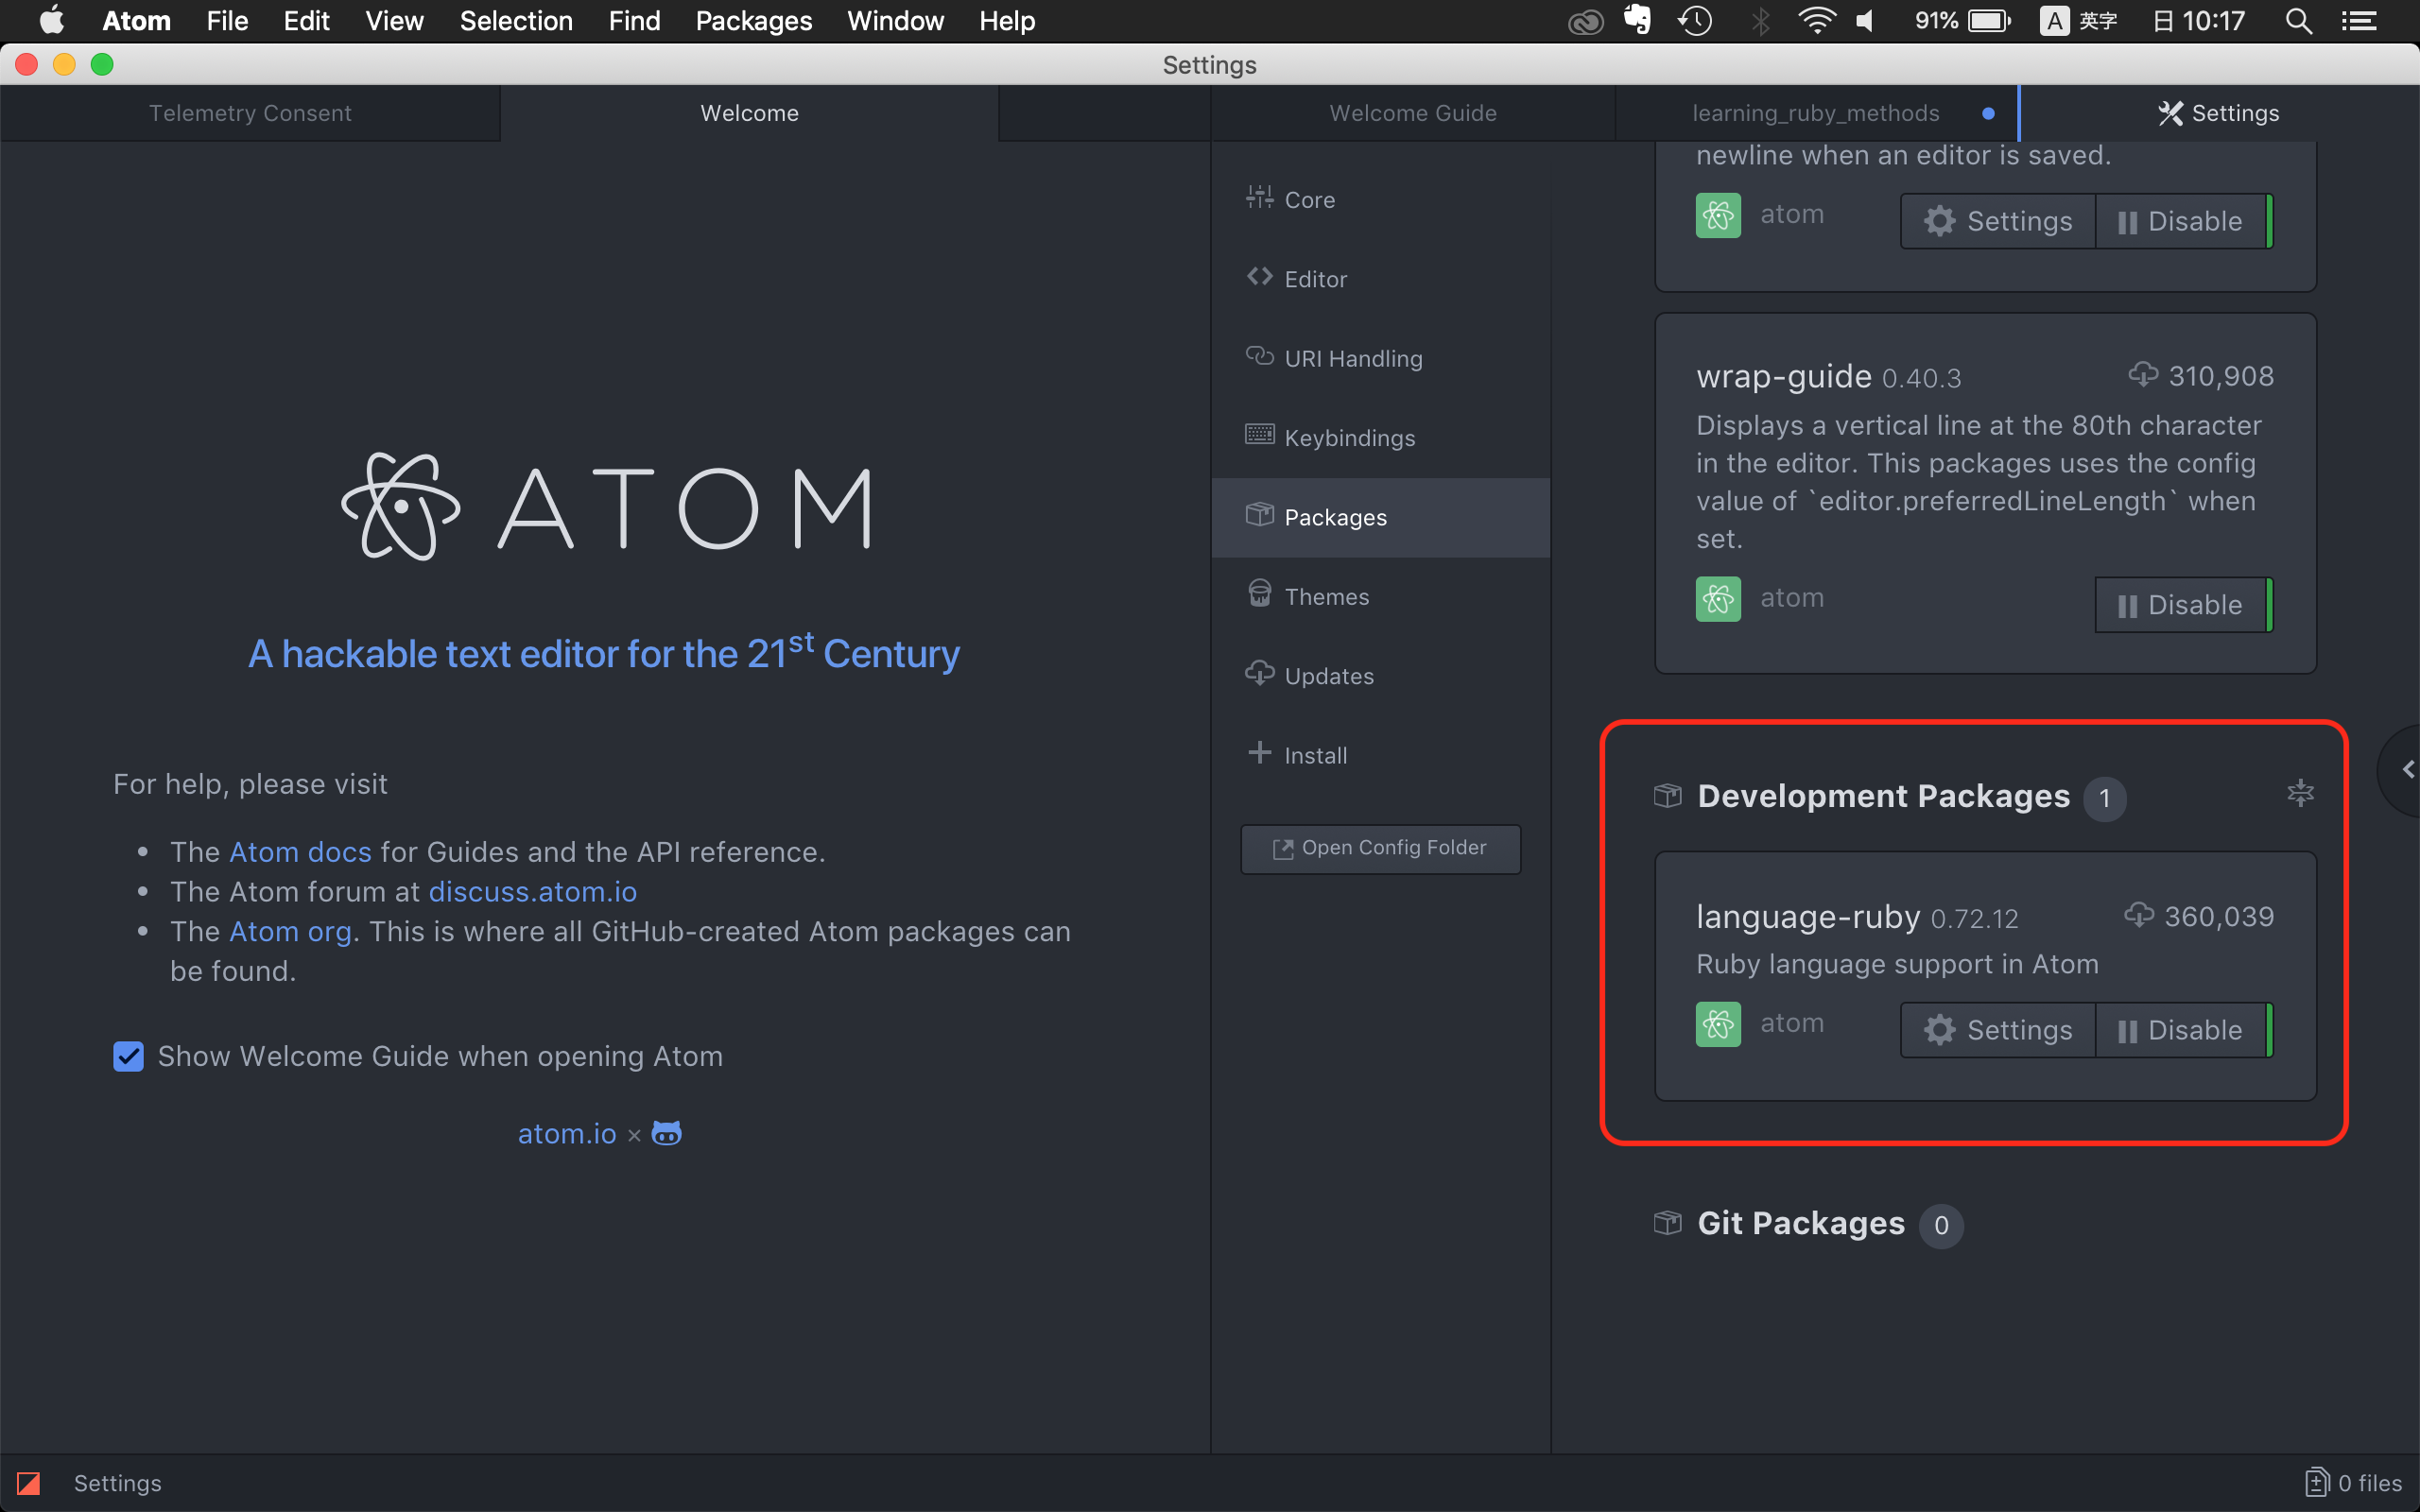The image size is (2420, 1512).
Task: Open the macOS Spotlight search icon
Action: (2298, 21)
